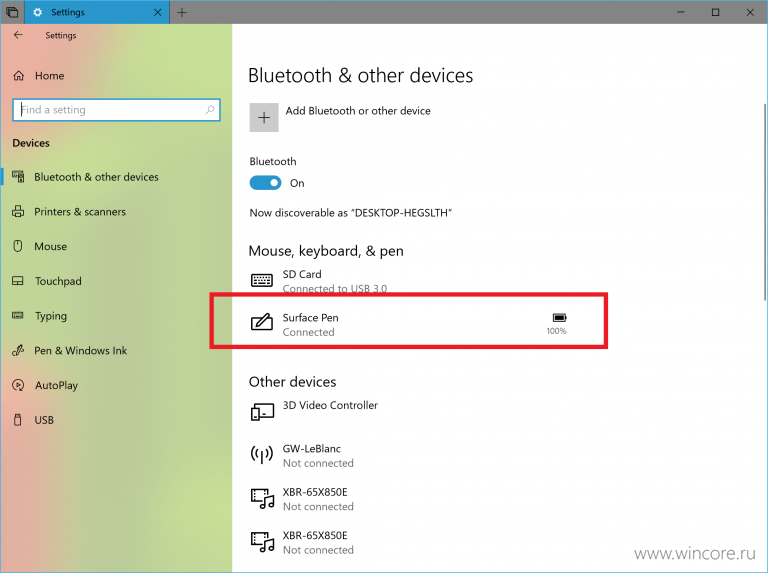
Task: Click the Touchpad sidebar icon
Action: tap(18, 281)
